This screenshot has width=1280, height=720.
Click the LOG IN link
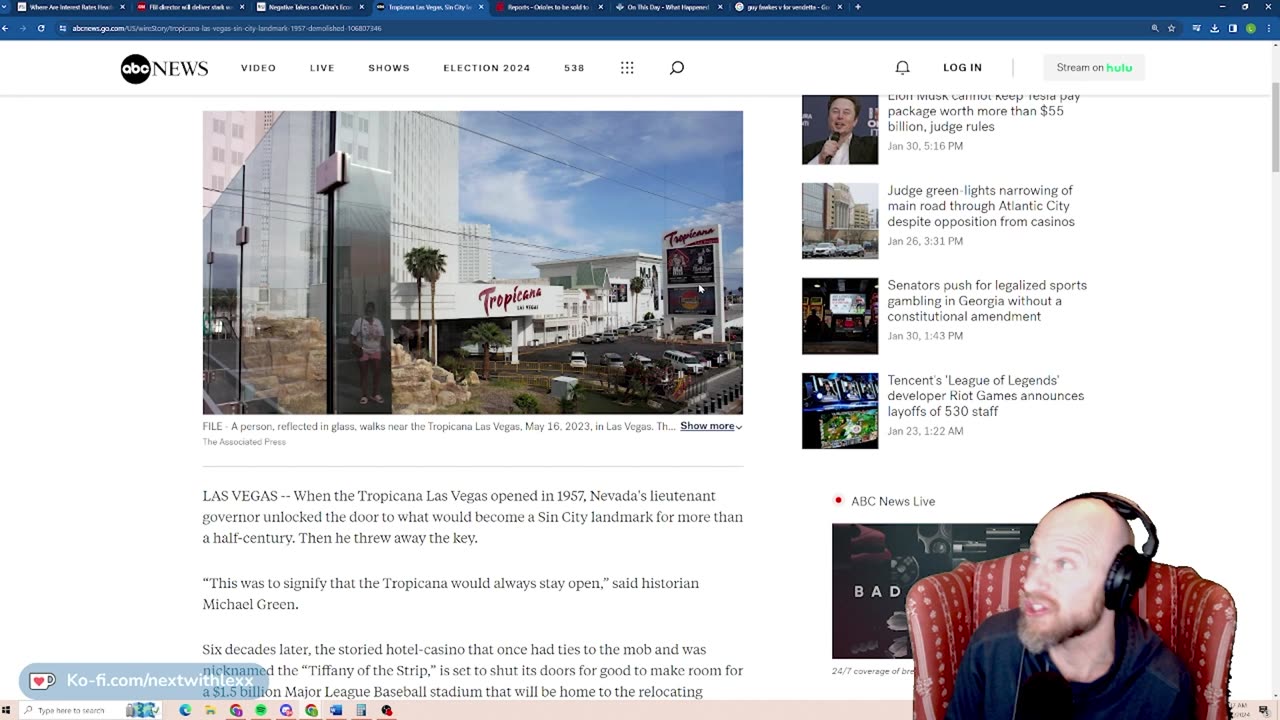click(x=962, y=68)
